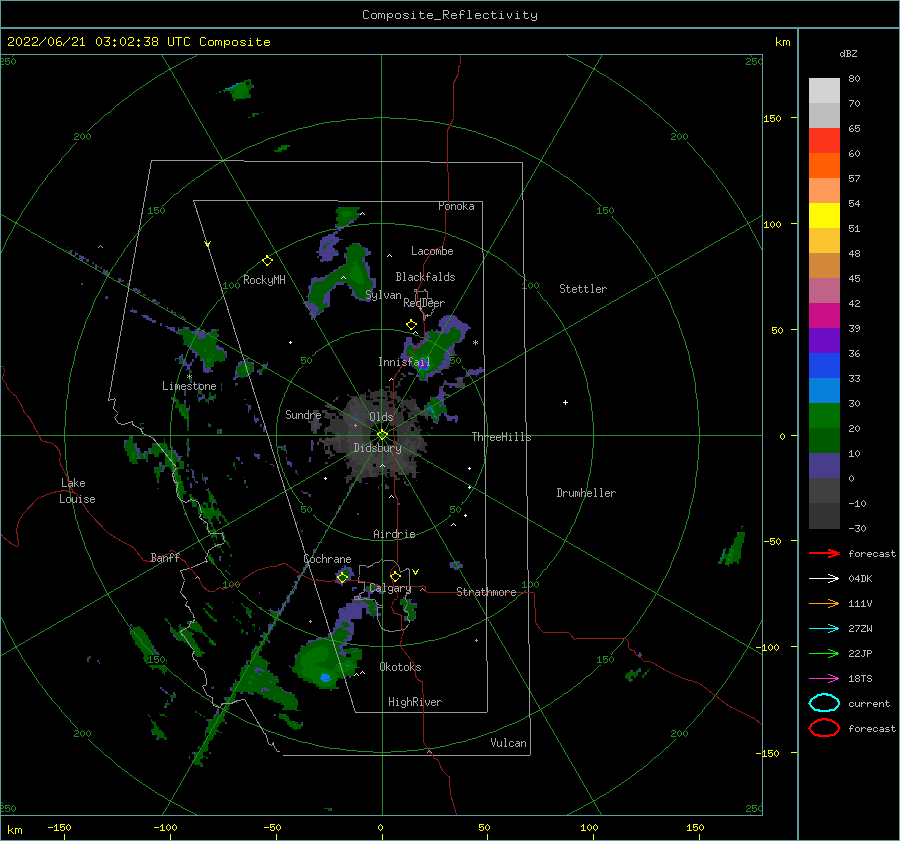Select the Limestone label
The image size is (900, 841).
click(x=189, y=386)
